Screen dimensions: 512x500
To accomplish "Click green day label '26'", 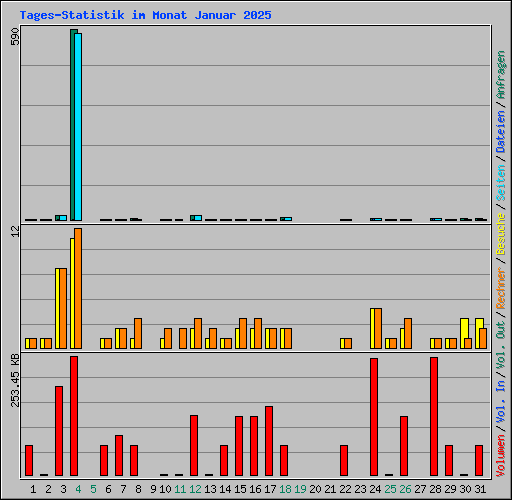I will click(405, 489).
